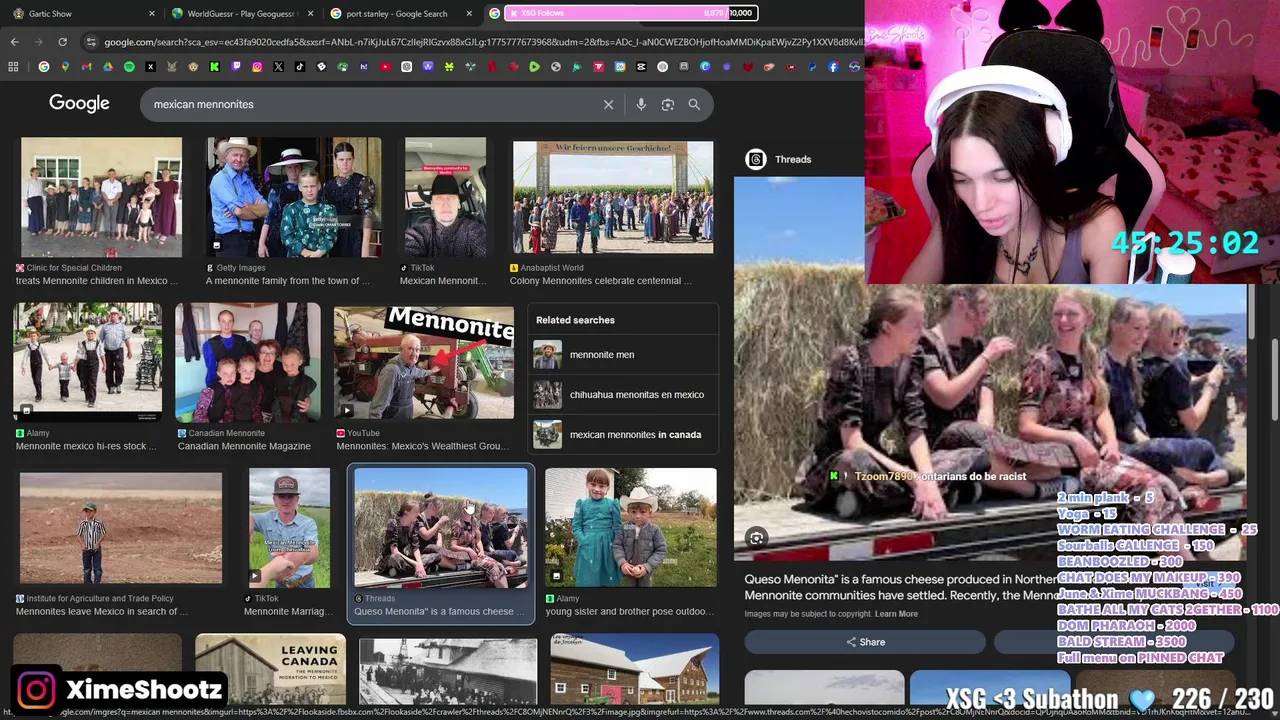Open the Learn More copyright link
Viewport: 1280px width, 720px height.
(x=896, y=614)
